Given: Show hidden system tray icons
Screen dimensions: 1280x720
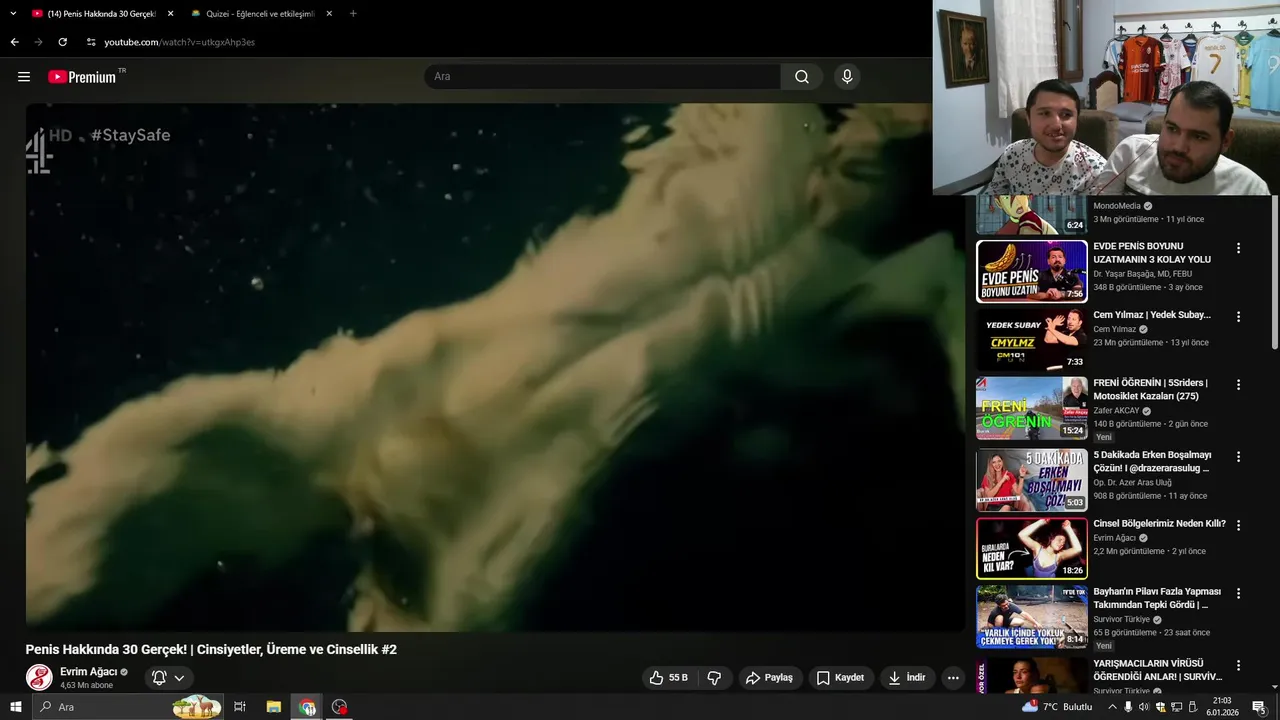Looking at the screenshot, I should click(1112, 707).
